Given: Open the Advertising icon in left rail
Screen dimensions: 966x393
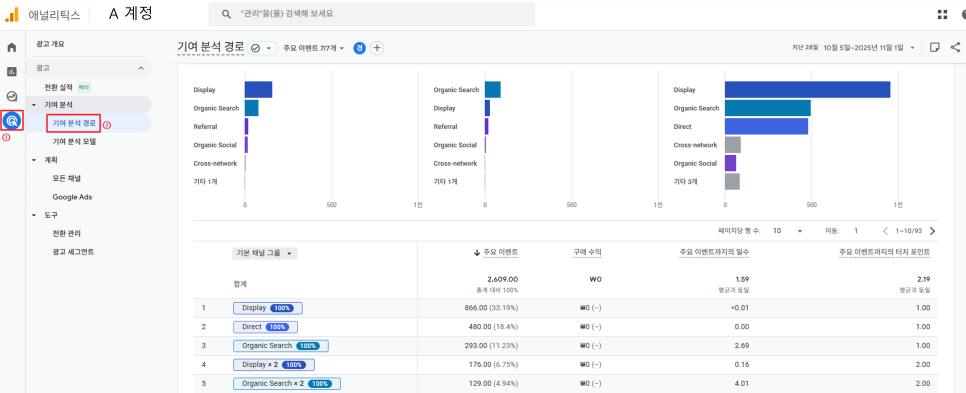Looking at the screenshot, I should pos(12,120).
